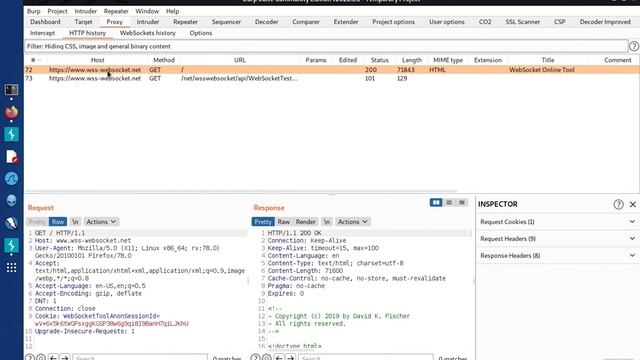
Task: Select stacked horizontal layout icon
Action: pos(449,202)
